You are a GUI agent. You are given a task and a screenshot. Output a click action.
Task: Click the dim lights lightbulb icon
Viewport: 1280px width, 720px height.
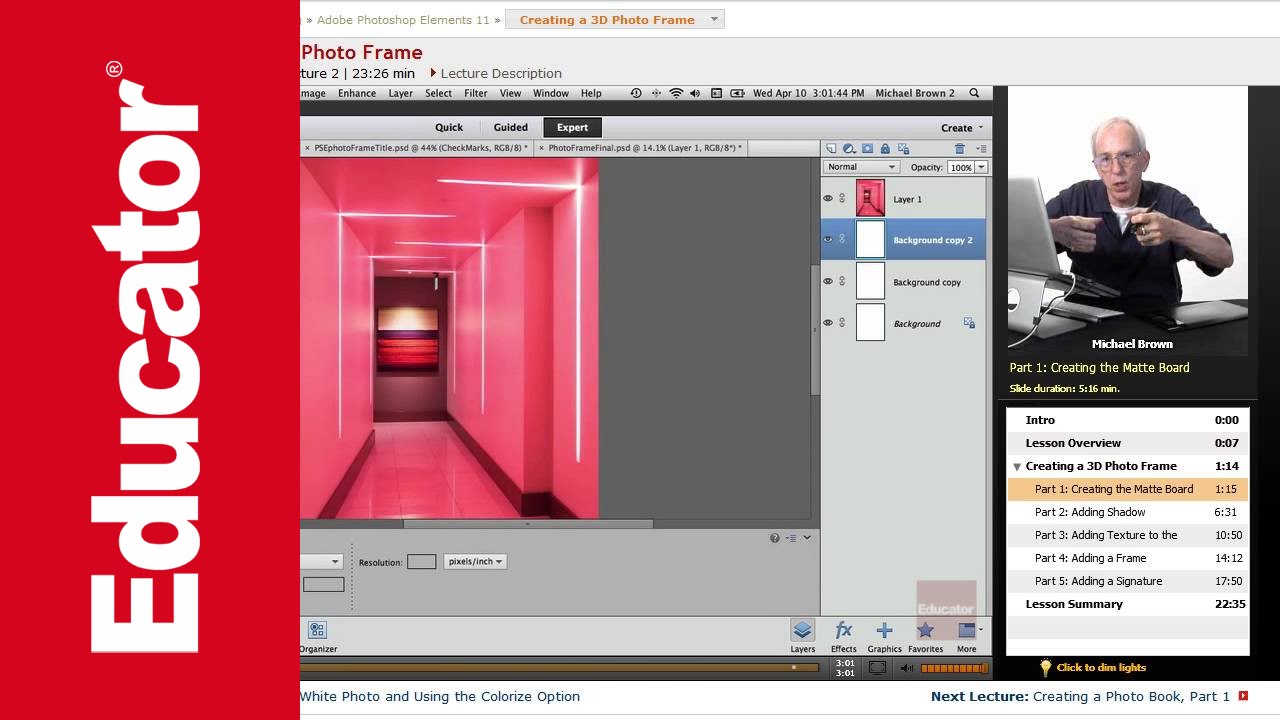click(1046, 667)
